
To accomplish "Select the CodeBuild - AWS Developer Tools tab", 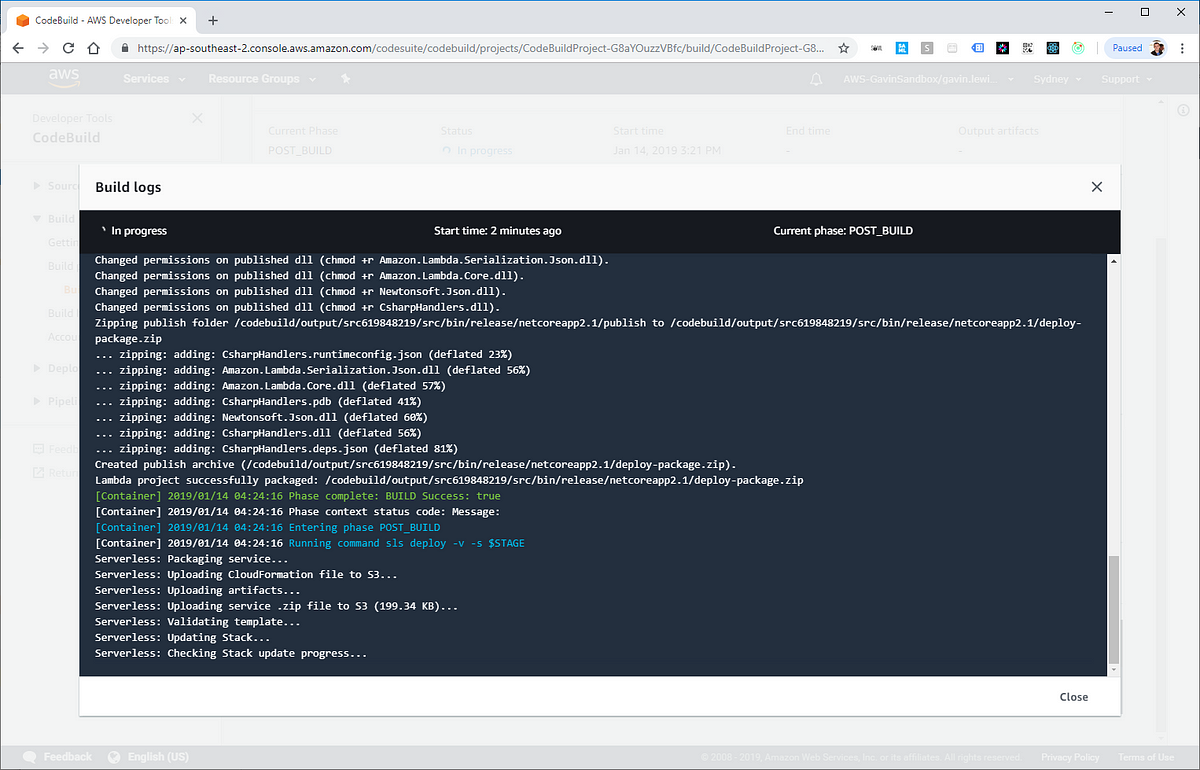I will tap(100, 20).
